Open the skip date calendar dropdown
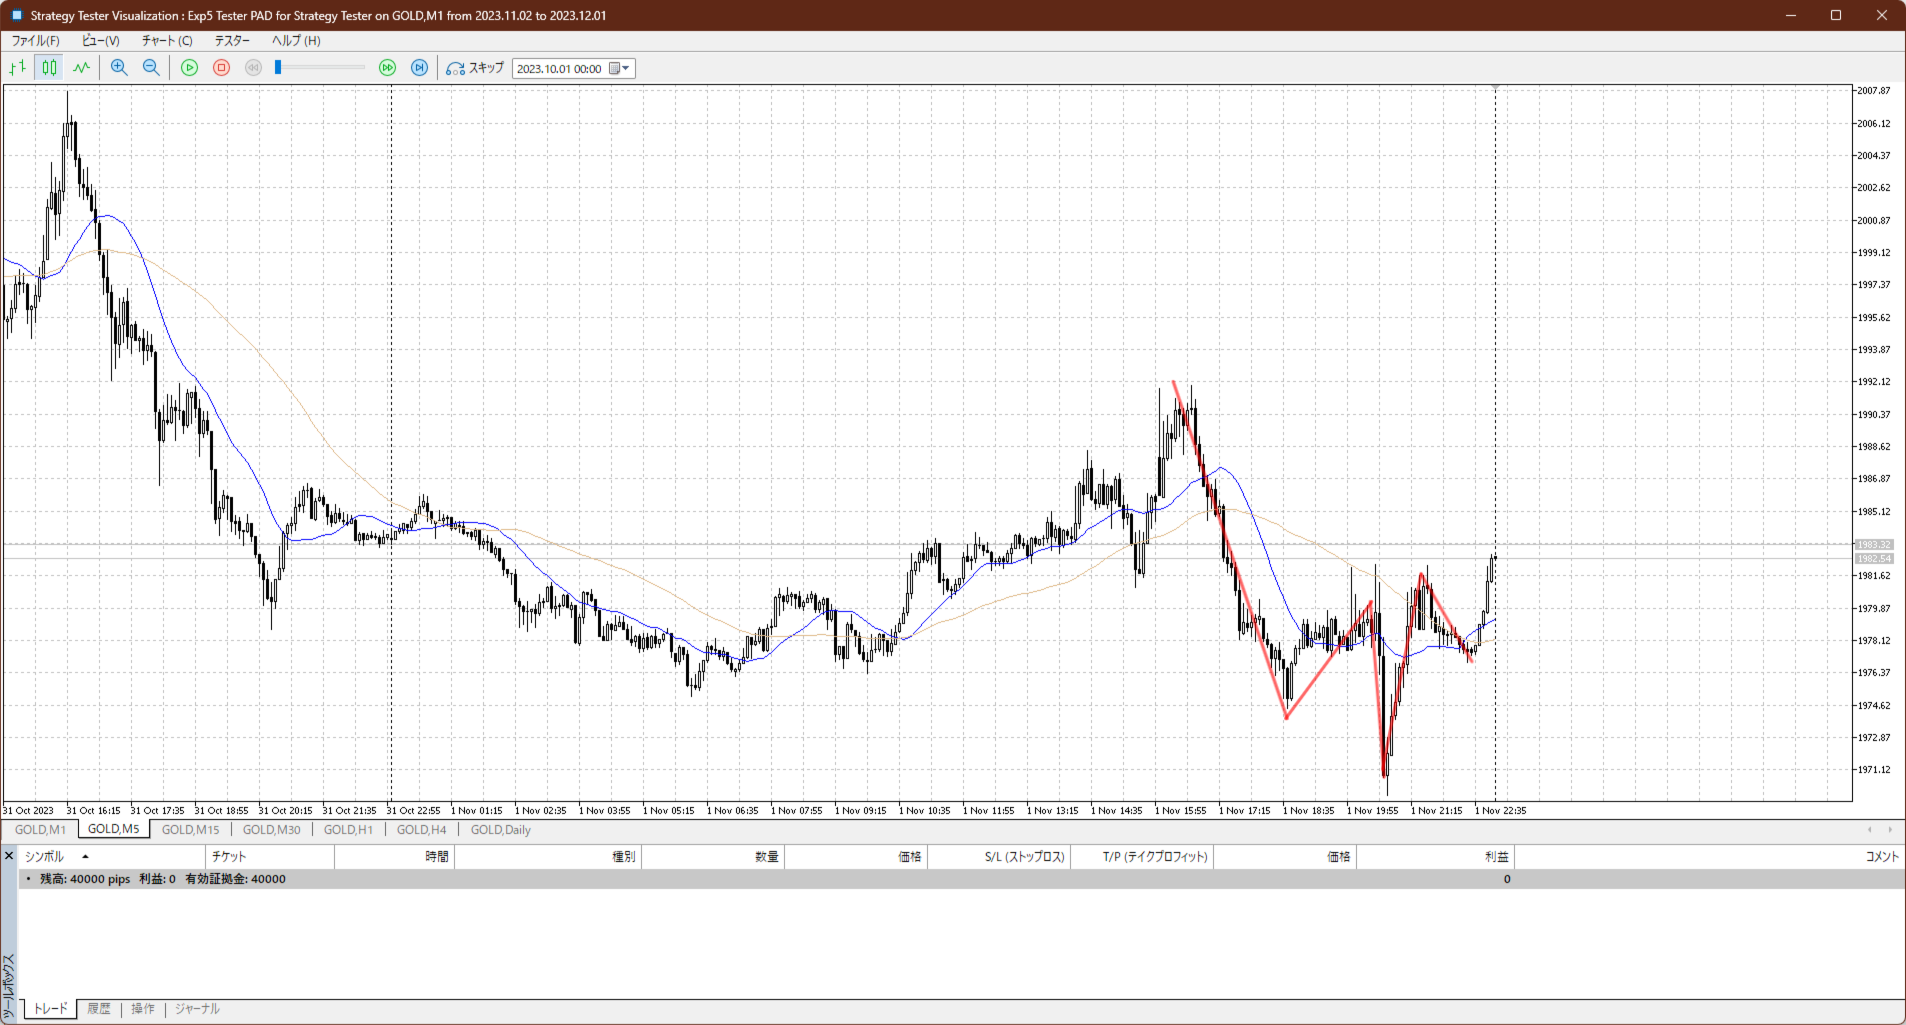Viewport: 1906px width, 1025px height. point(620,69)
